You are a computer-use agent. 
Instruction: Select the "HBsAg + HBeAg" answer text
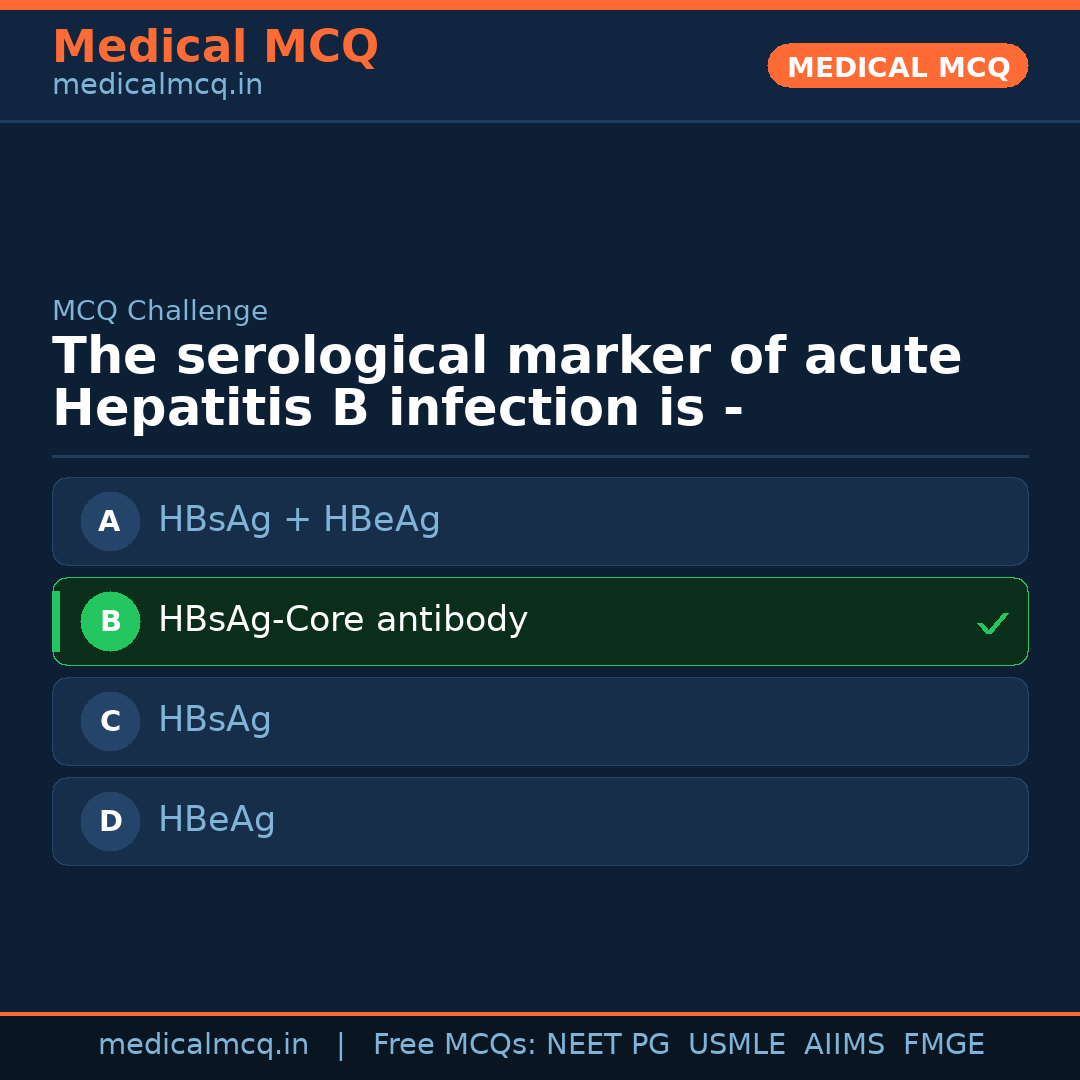pos(299,520)
